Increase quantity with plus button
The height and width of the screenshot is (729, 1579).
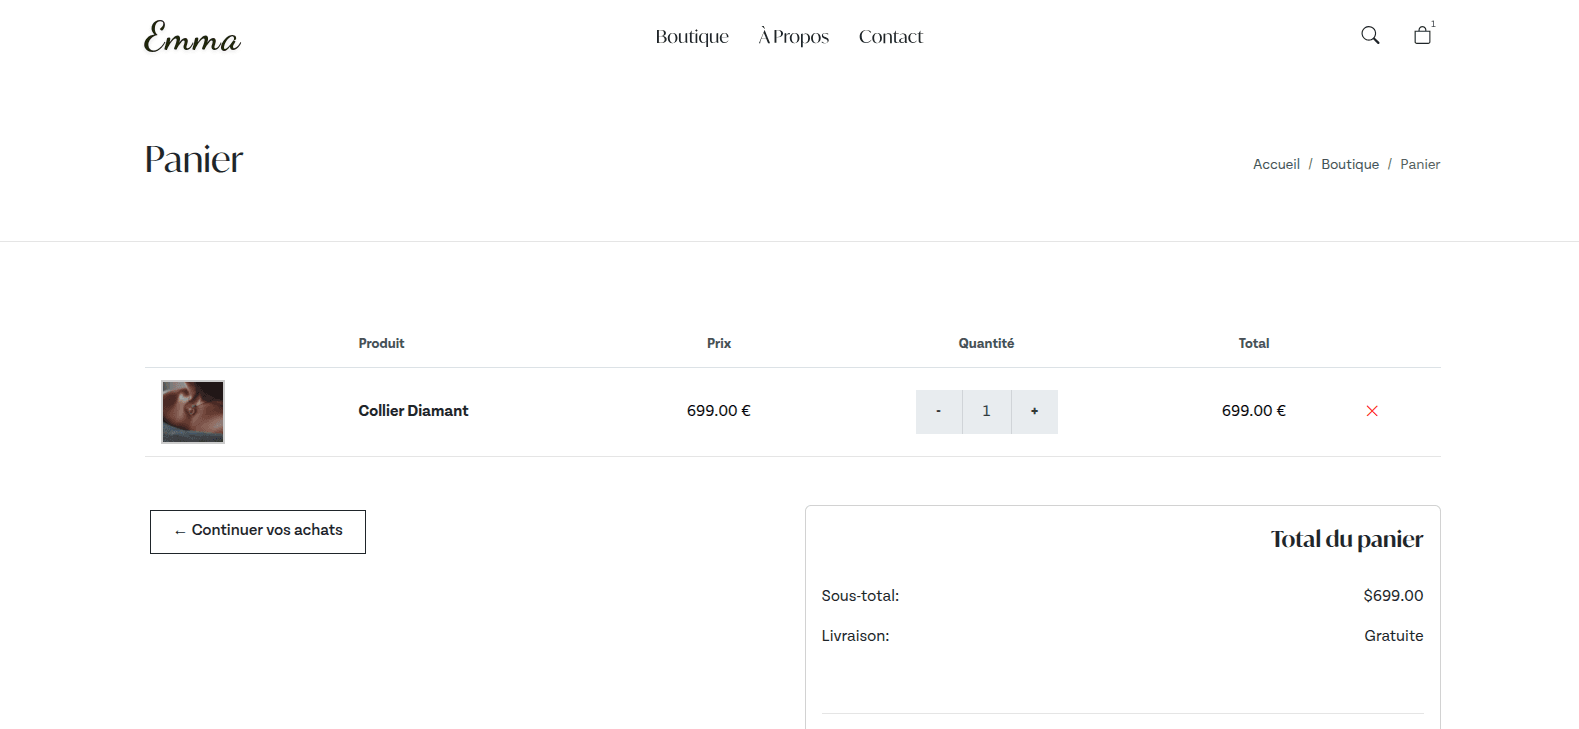click(x=1034, y=411)
